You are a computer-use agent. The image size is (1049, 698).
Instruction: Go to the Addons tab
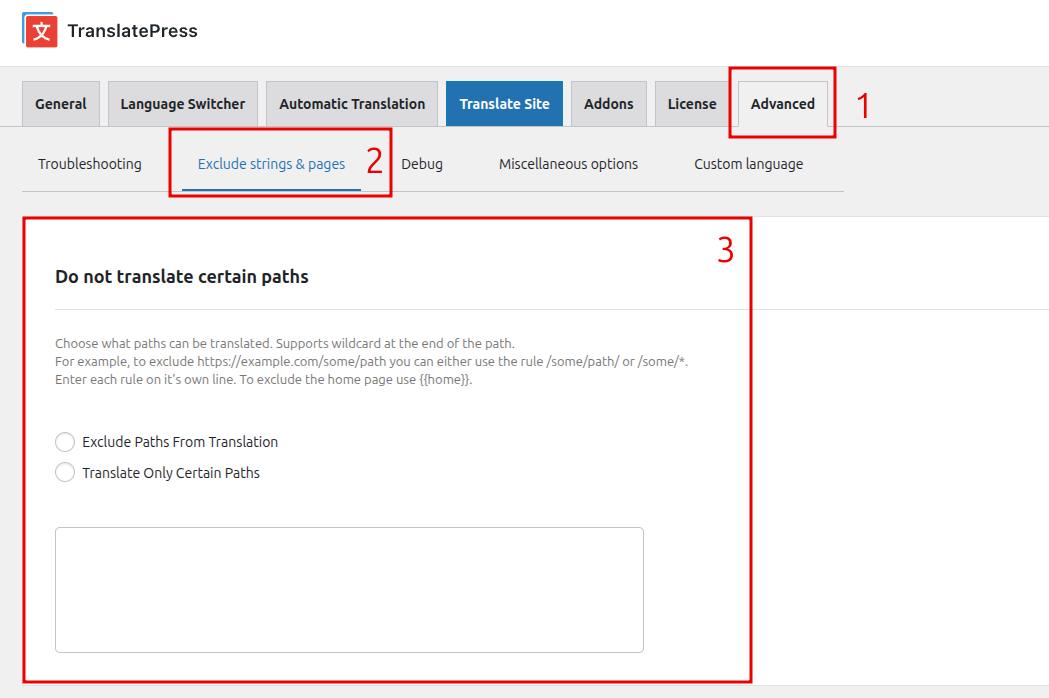pos(609,104)
